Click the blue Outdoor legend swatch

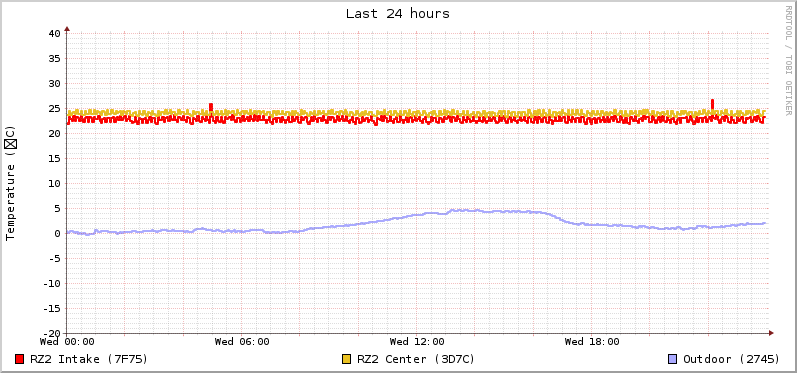click(x=672, y=359)
